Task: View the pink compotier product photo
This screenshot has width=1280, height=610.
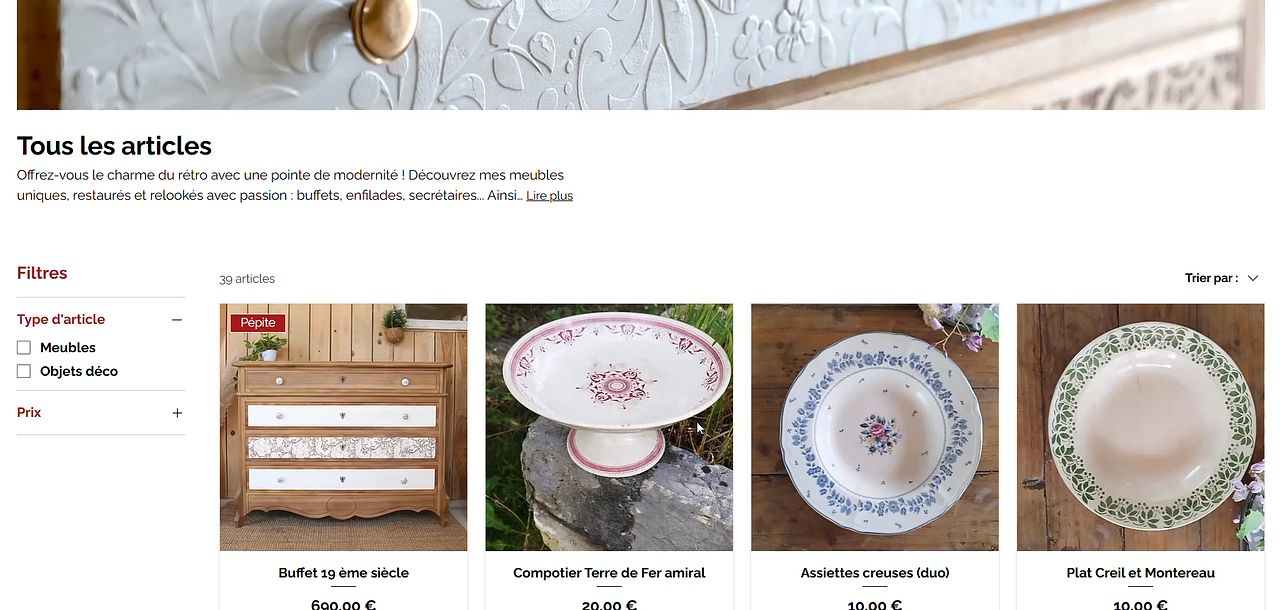Action: 609,428
